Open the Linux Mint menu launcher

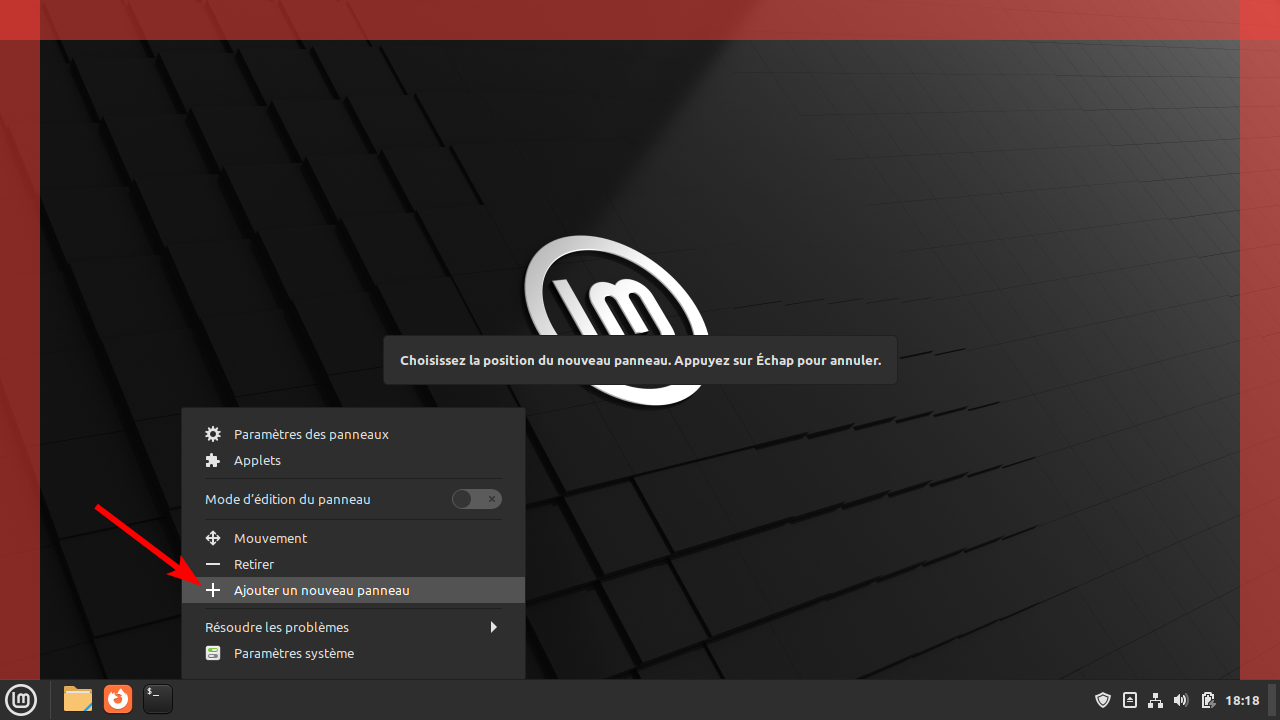20,699
